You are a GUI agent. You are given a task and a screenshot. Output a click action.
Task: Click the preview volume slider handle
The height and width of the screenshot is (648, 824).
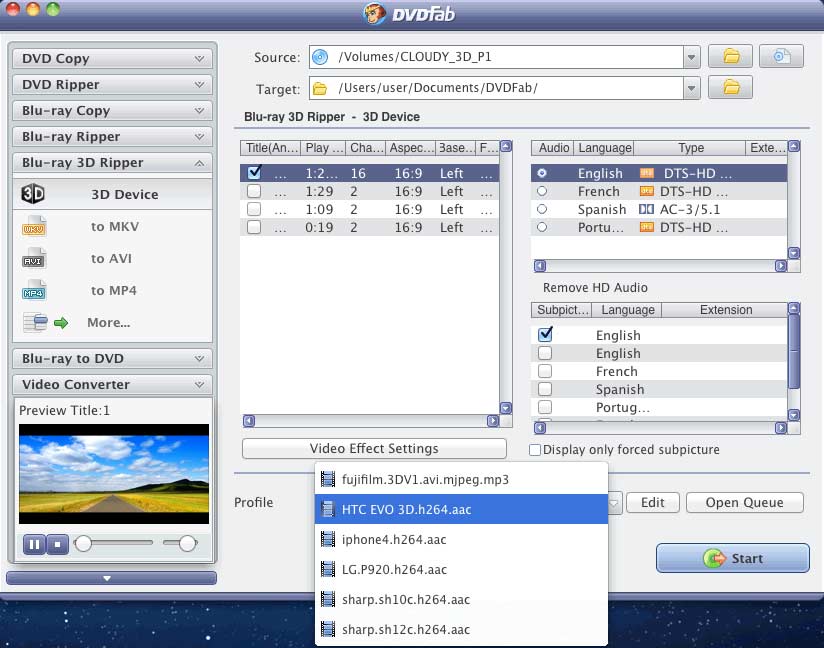pyautogui.click(x=188, y=543)
